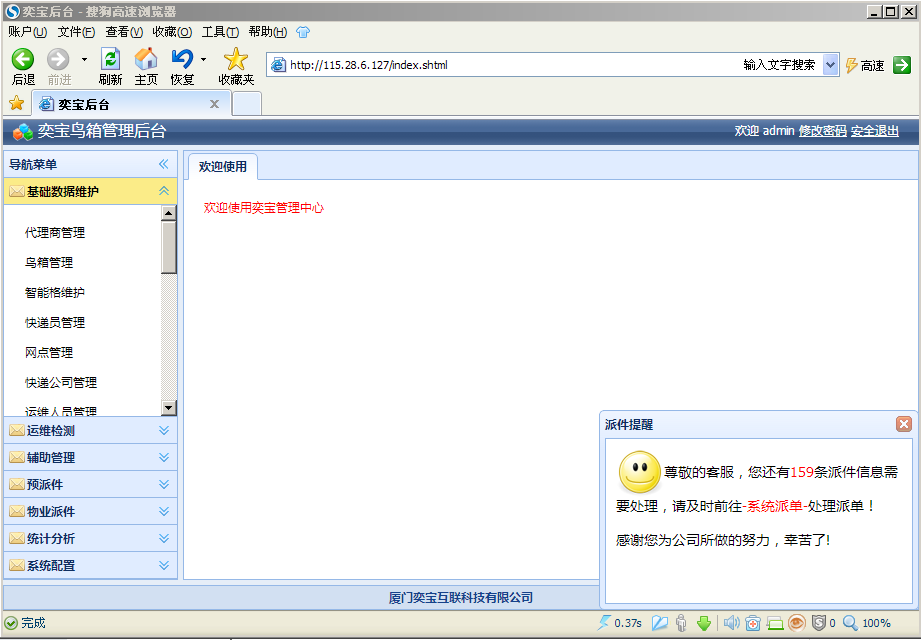Click the green go arrow beside address bar

click(902, 65)
